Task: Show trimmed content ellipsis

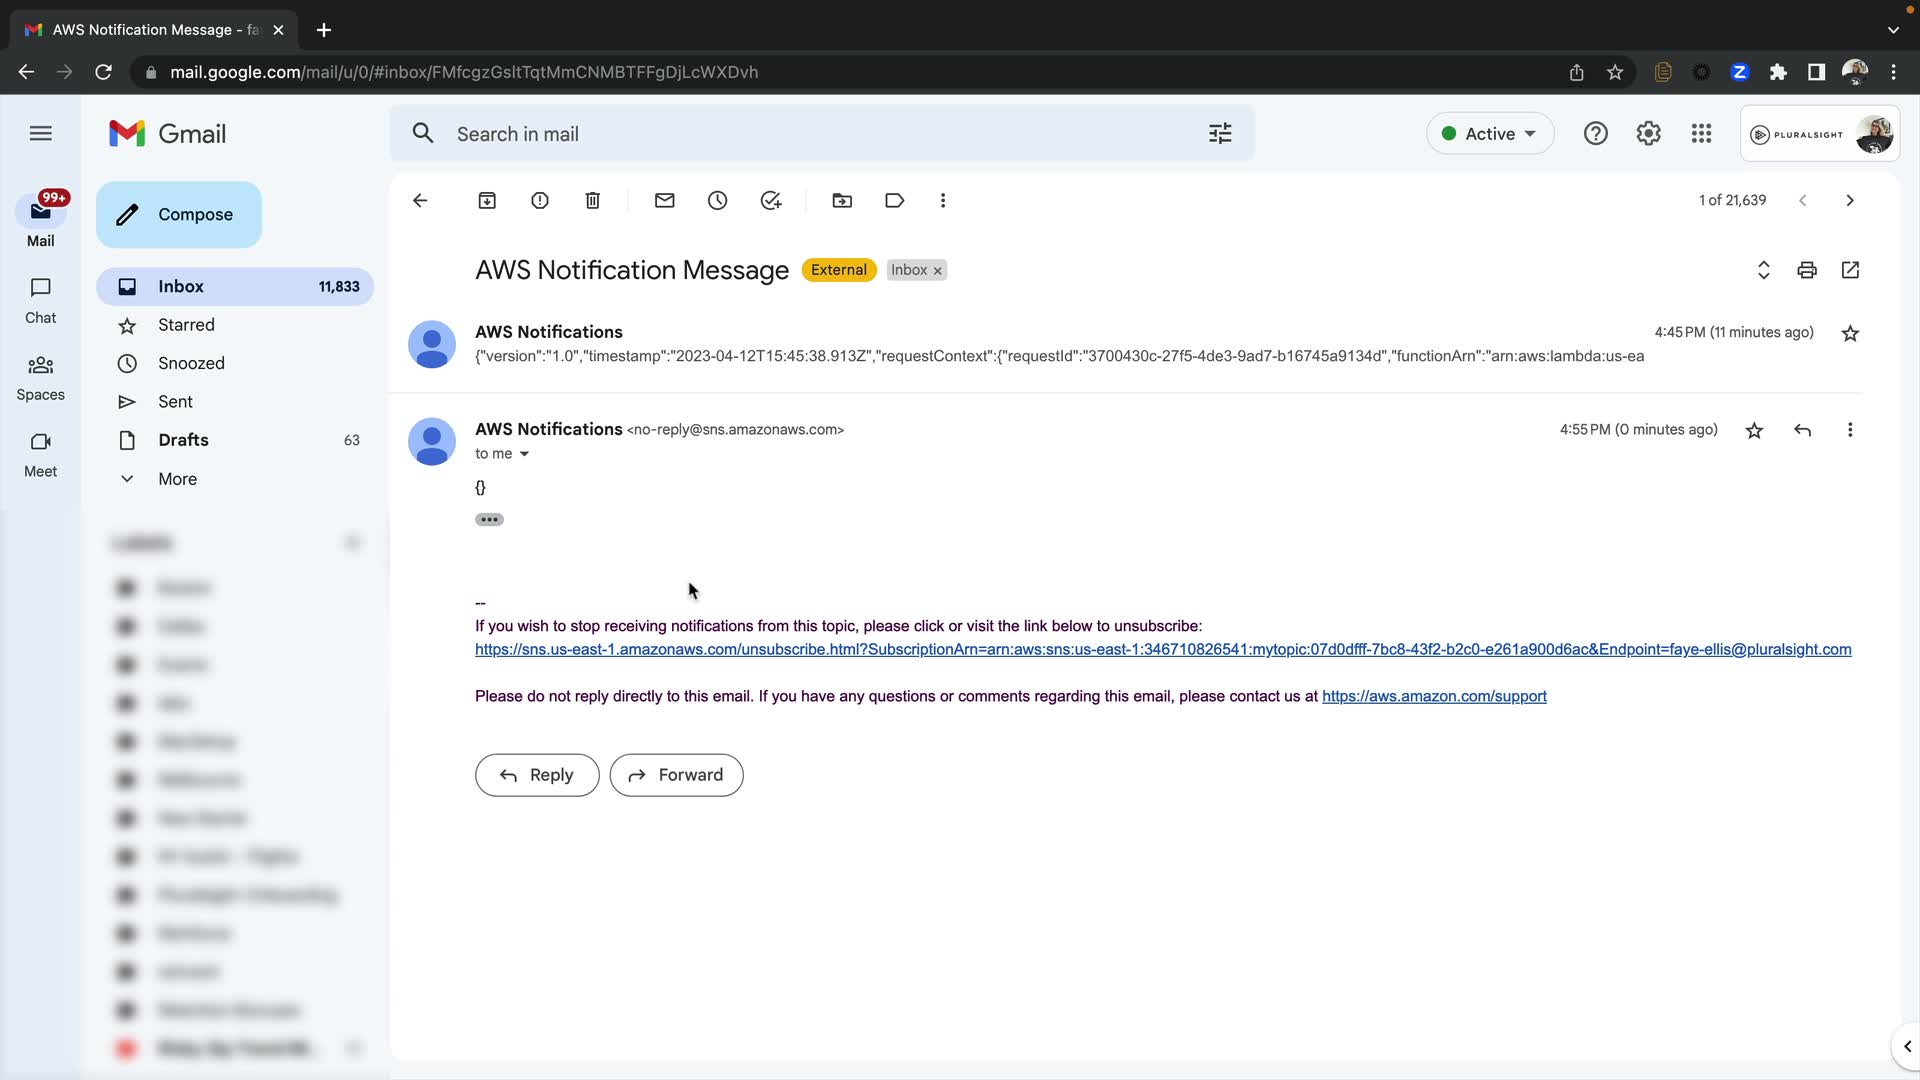Action: point(489,519)
